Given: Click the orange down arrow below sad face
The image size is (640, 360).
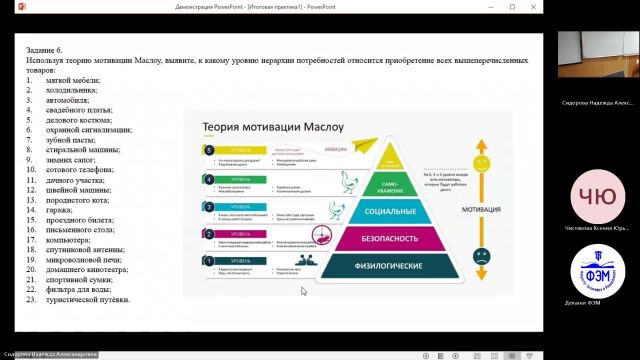Looking at the screenshot, I should tap(482, 273).
